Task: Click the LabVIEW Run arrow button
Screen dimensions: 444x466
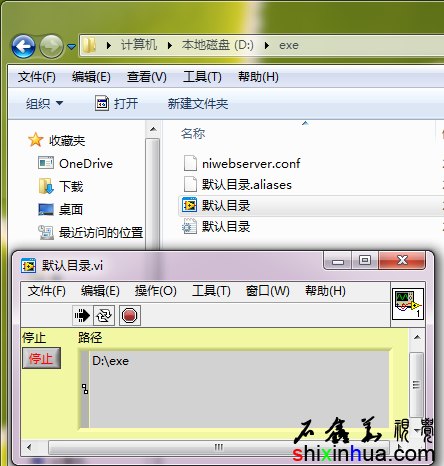Action: click(x=82, y=315)
